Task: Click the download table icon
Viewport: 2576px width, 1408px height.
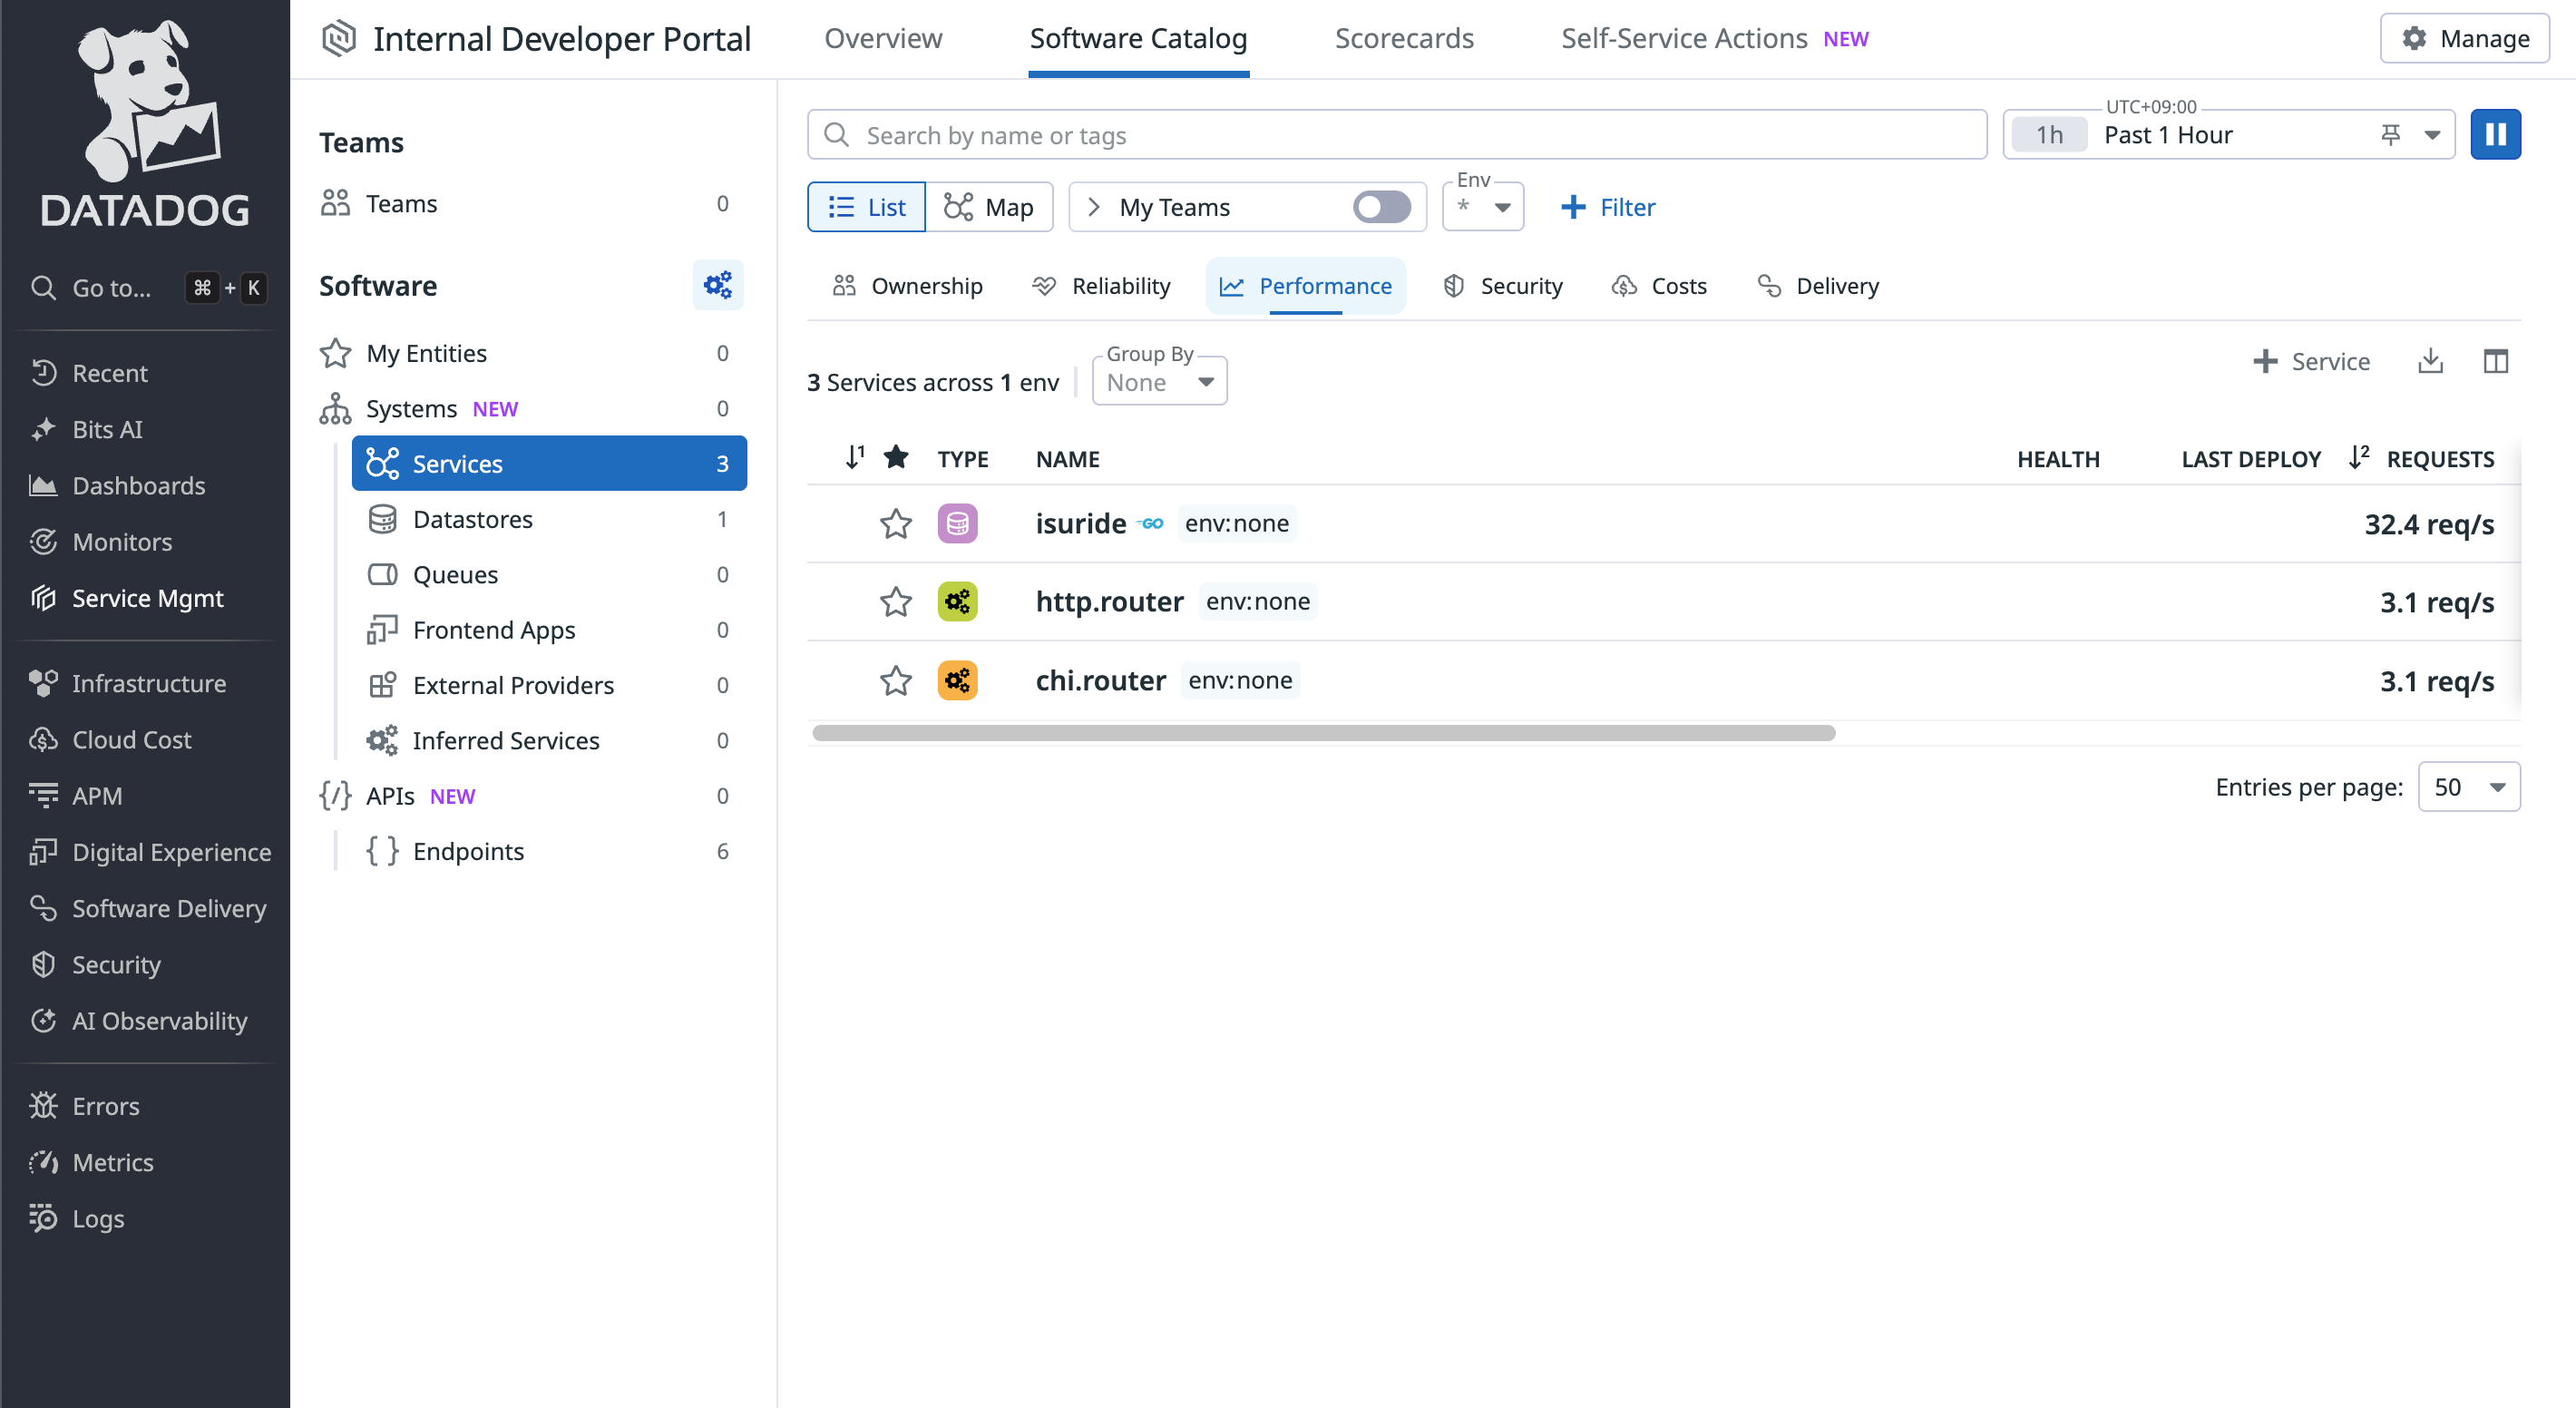Action: click(x=2430, y=361)
